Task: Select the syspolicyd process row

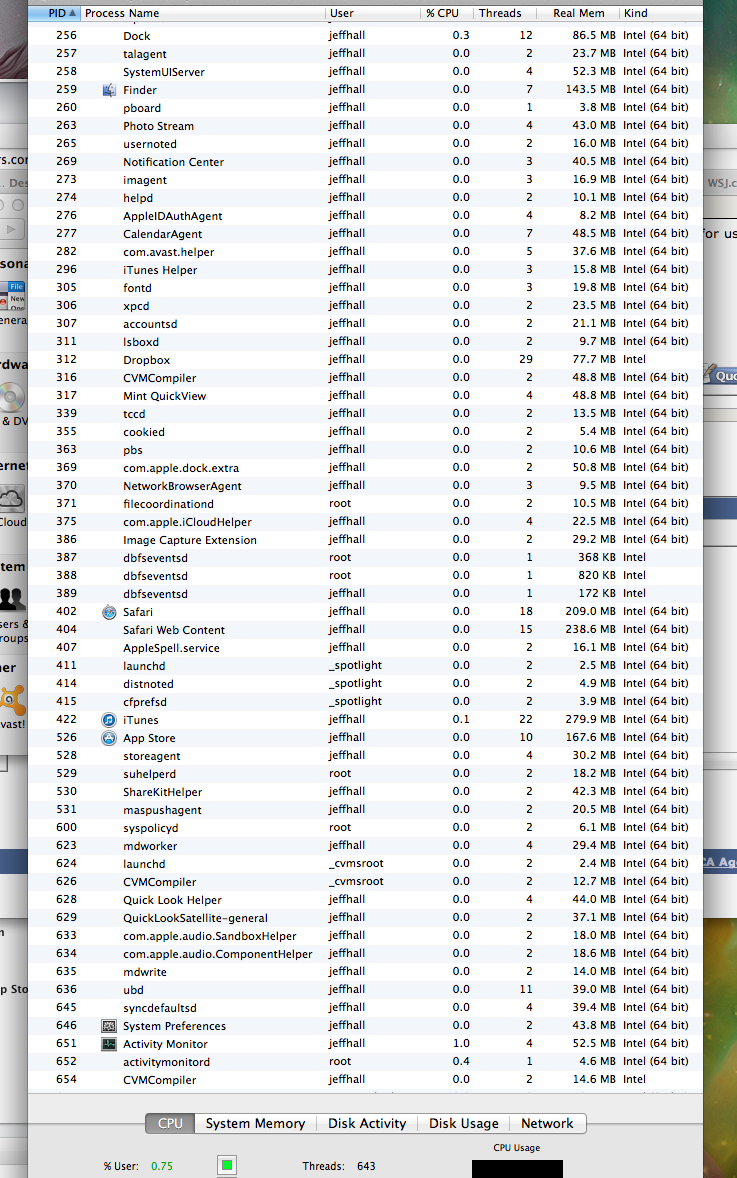Action: pyautogui.click(x=365, y=828)
